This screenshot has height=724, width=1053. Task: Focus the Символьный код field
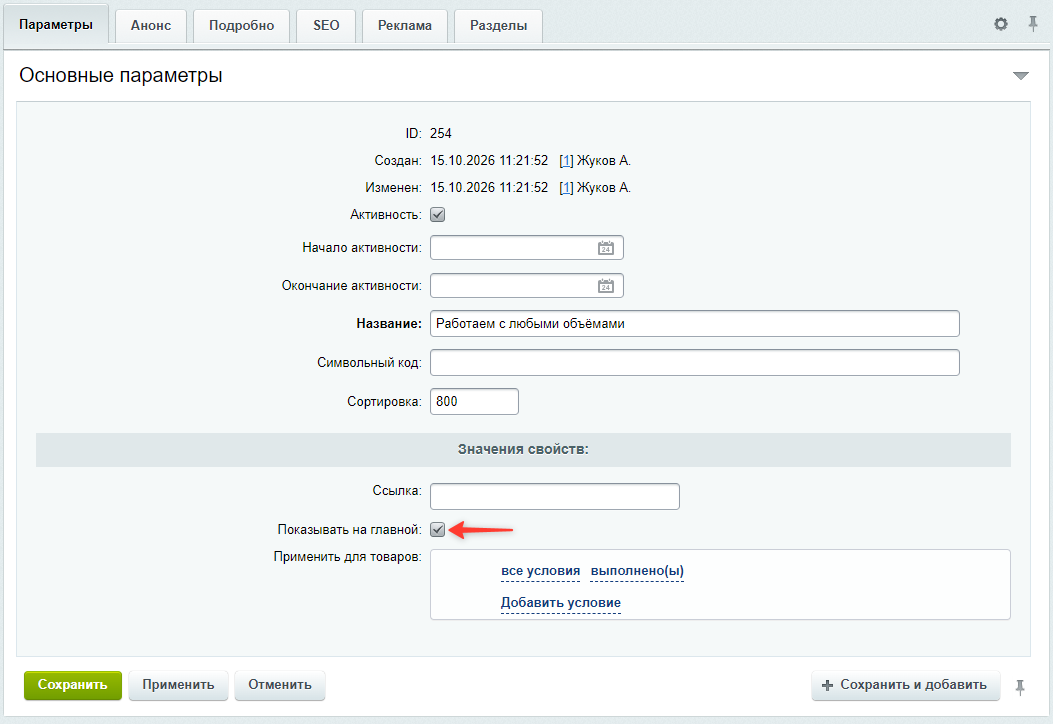(694, 363)
